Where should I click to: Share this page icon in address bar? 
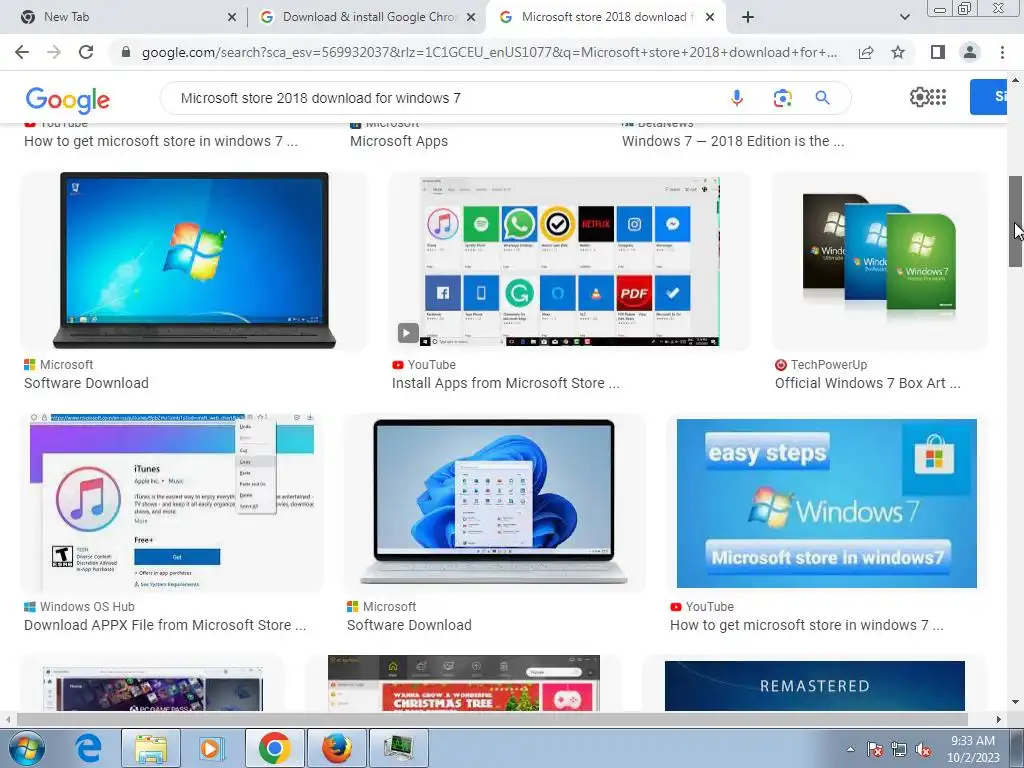[866, 52]
